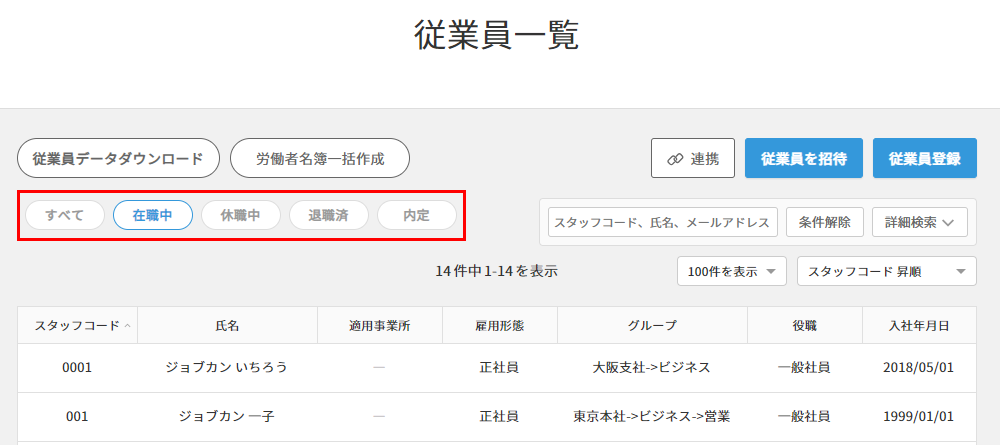Open employee ジョブカン いちろう
This screenshot has height=445, width=1000.
[227, 367]
